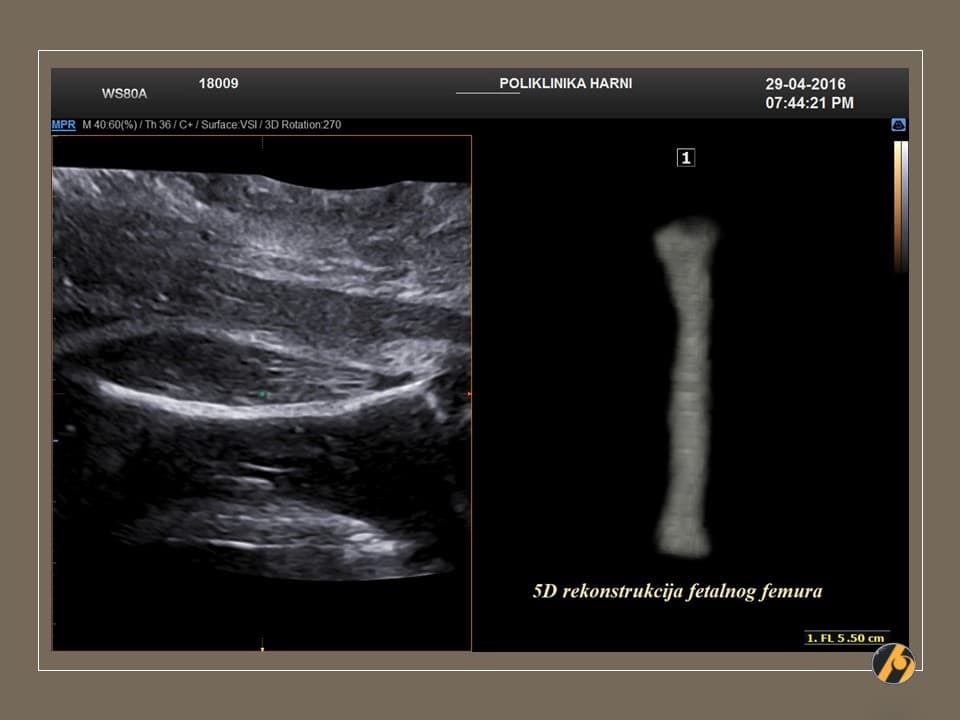Click the green center marker on ultrasound image

point(262,395)
